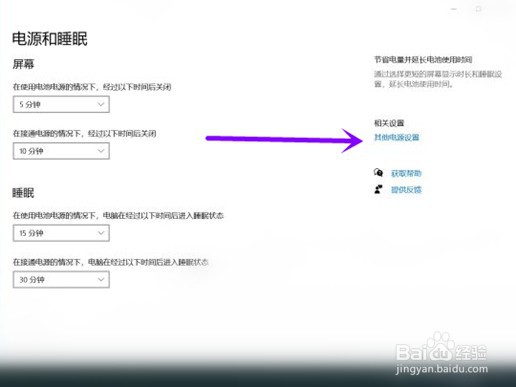516x387 pixels.
Task: Open the screen-off when plugged in dropdown showing 10 分钟
Action: [61, 151]
